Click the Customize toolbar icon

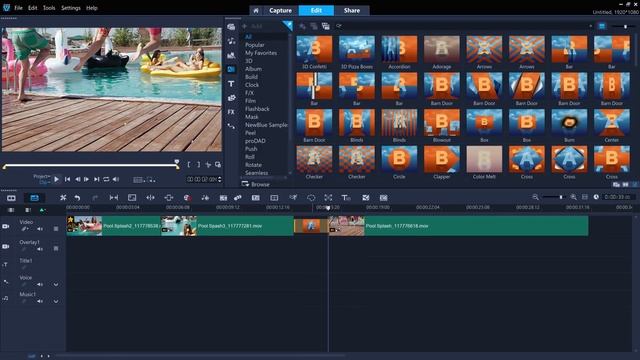63,198
